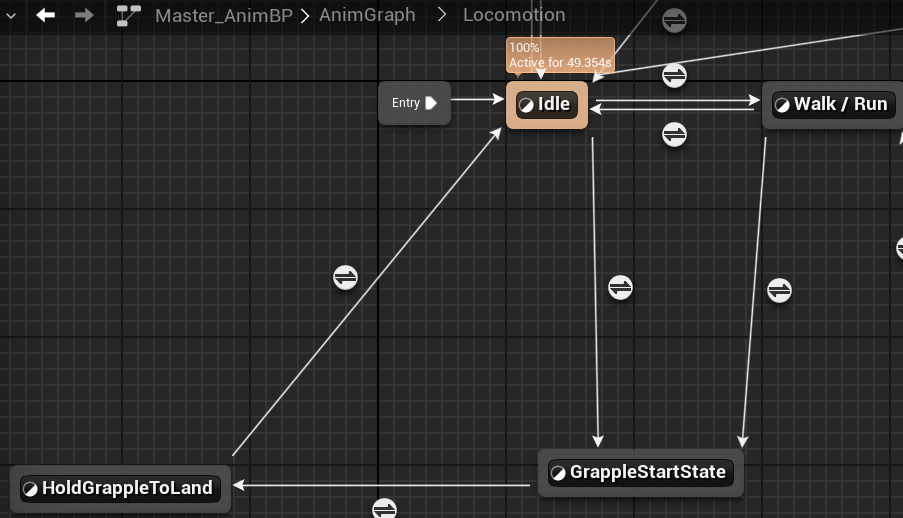
Task: Select Walk / Run to GrappleStartState transition icon
Action: click(779, 290)
